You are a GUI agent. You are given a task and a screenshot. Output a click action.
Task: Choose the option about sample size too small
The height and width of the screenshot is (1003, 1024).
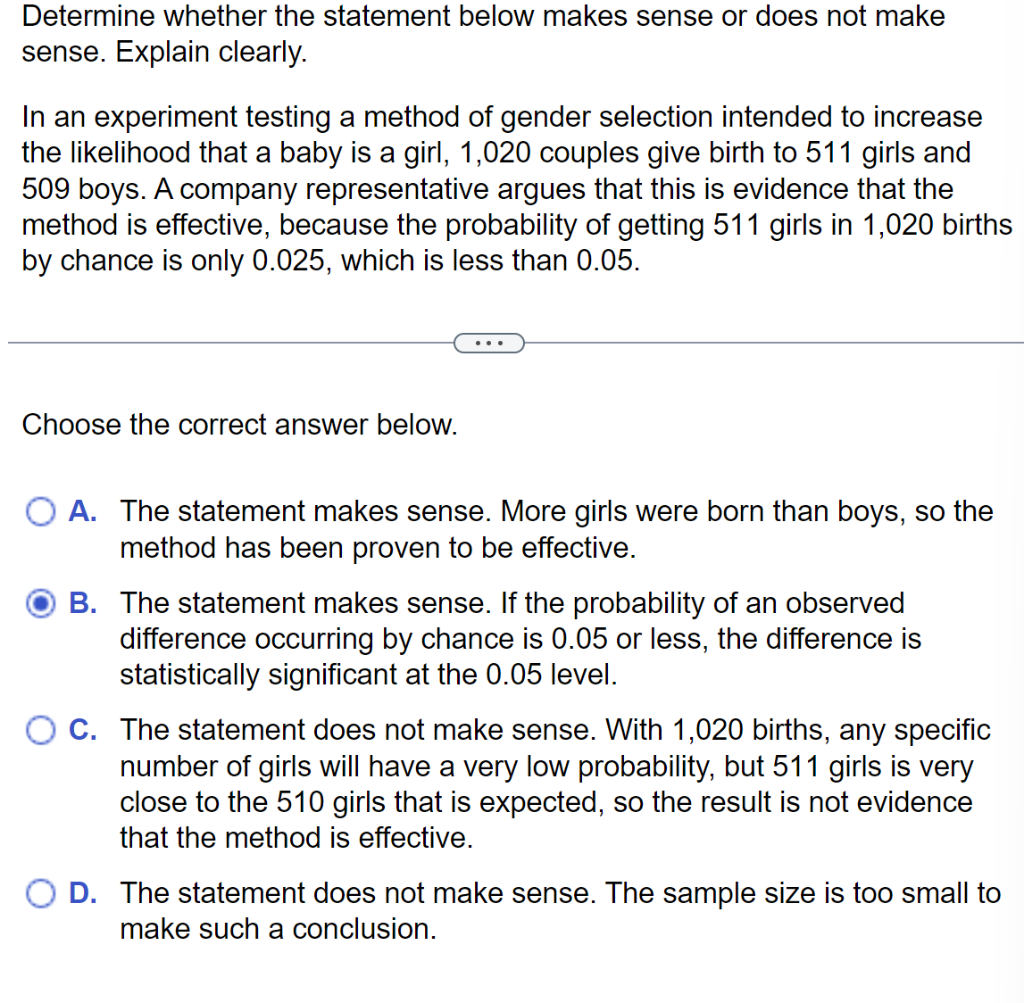pyautogui.click(x=40, y=893)
